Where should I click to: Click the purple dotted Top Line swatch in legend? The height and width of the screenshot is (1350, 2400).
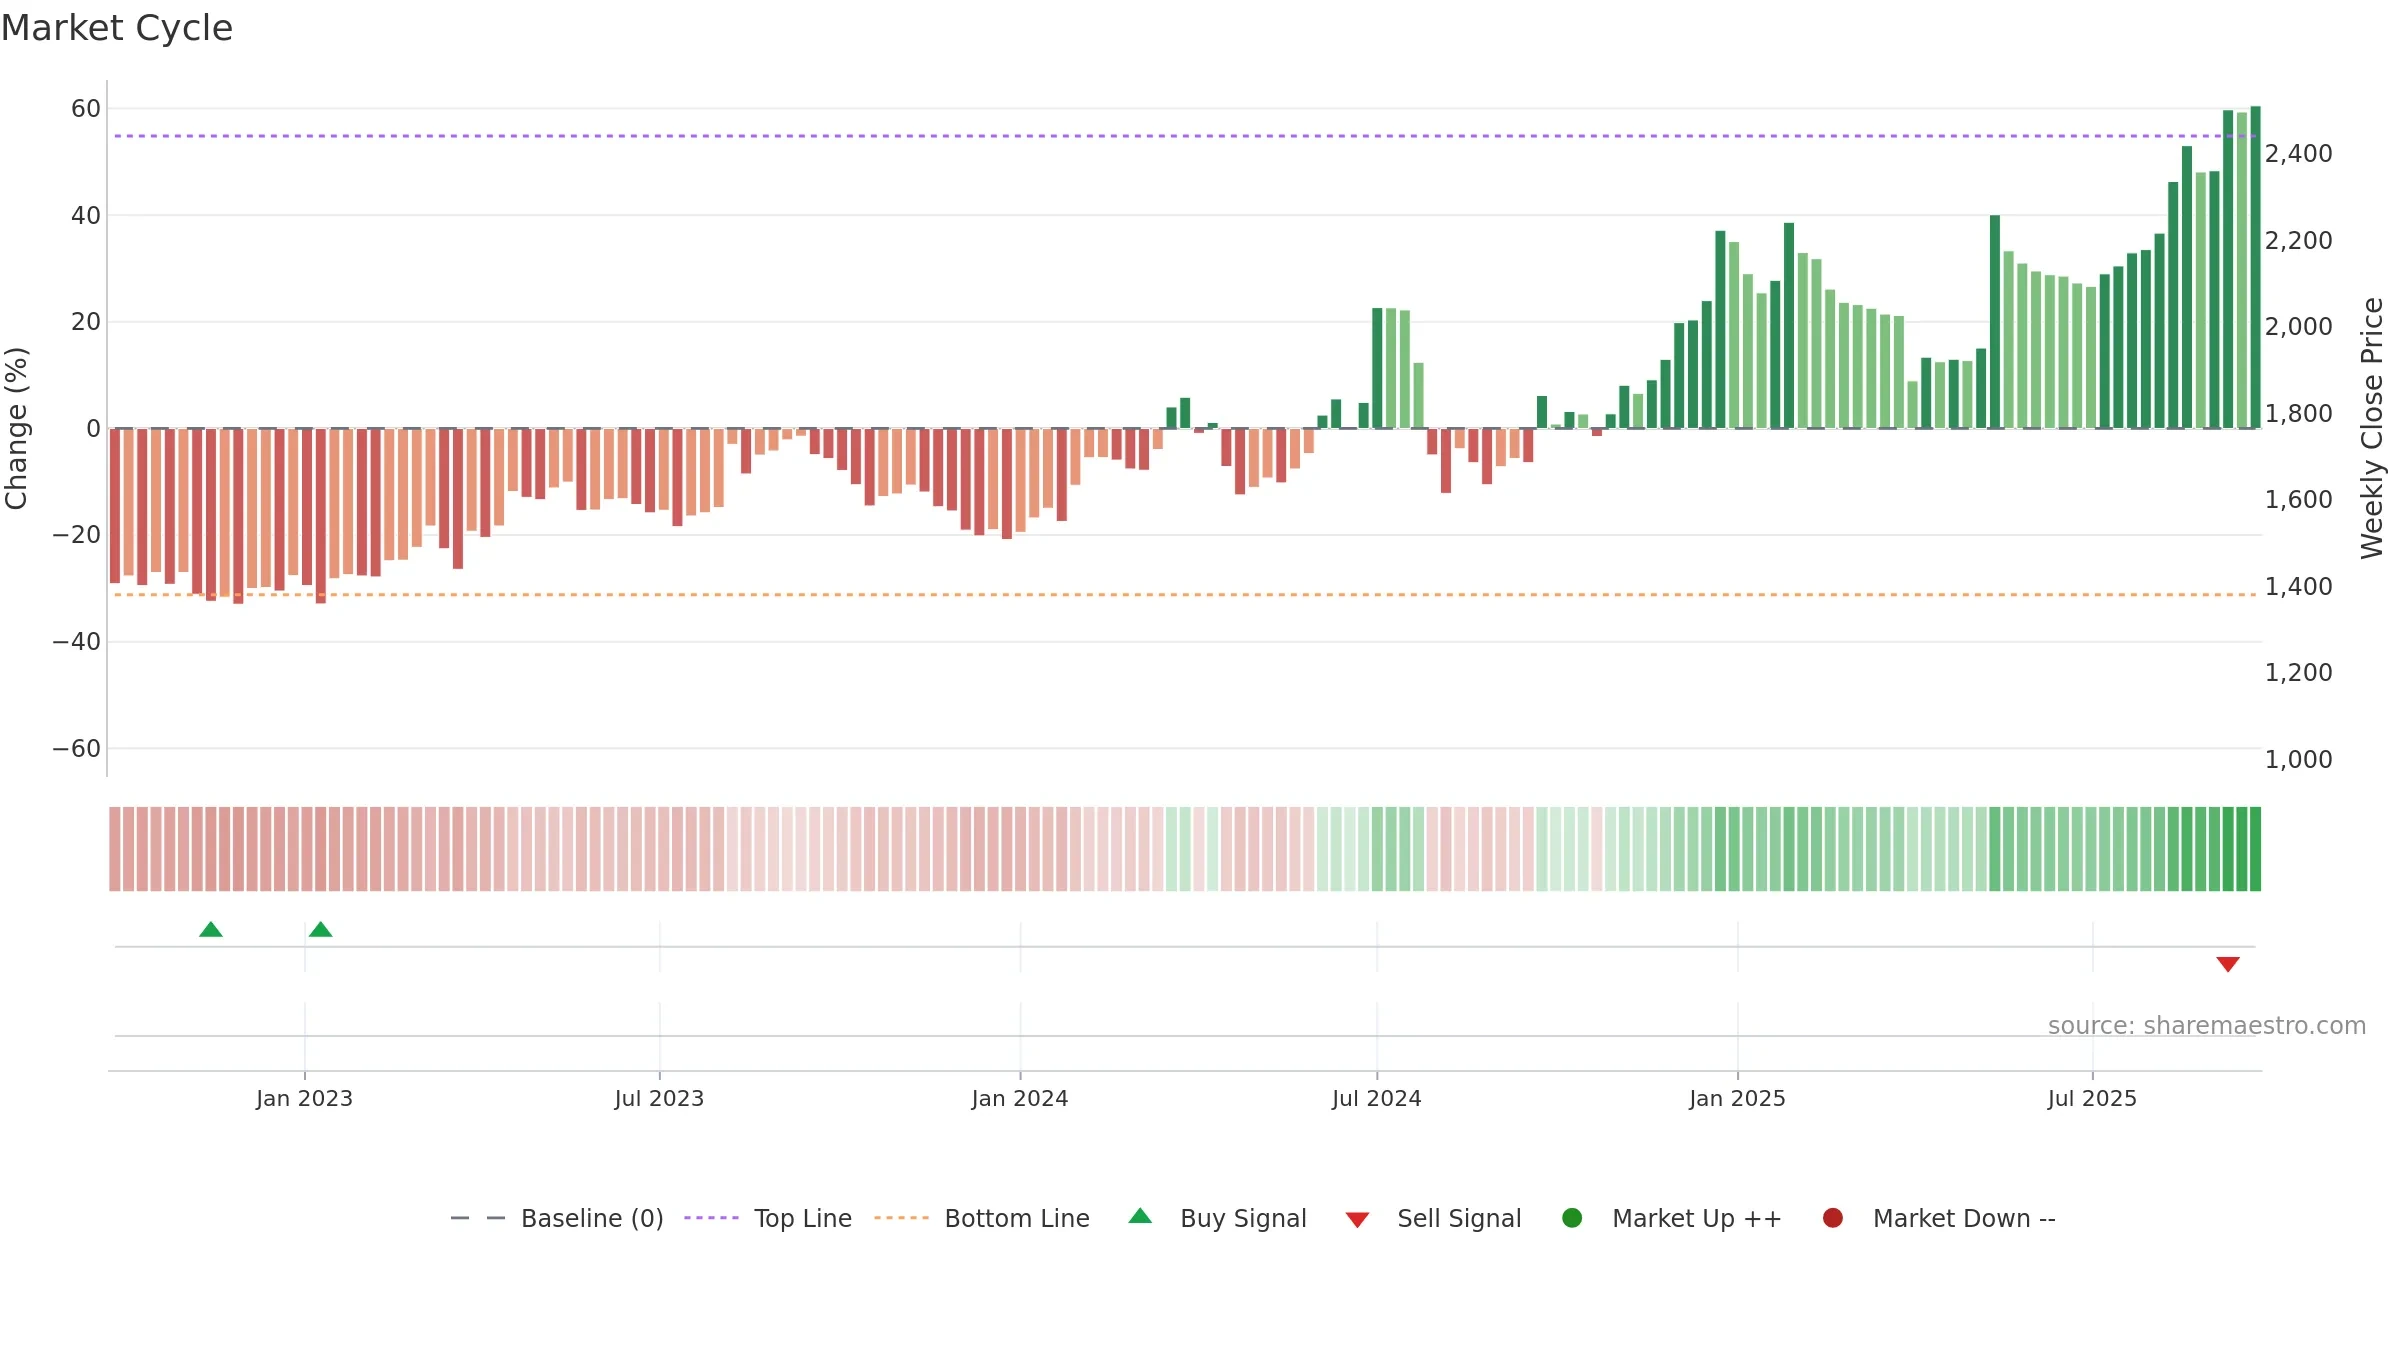[711, 1218]
